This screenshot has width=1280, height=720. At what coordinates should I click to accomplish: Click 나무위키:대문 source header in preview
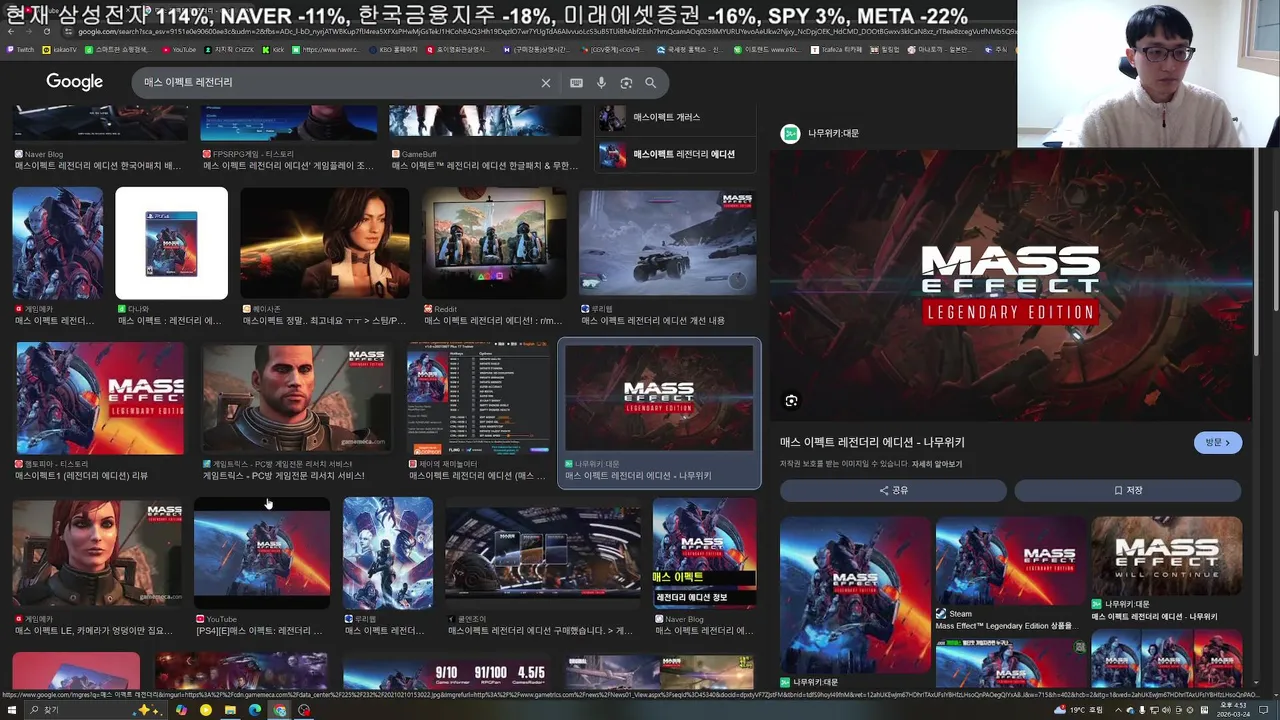820,133
